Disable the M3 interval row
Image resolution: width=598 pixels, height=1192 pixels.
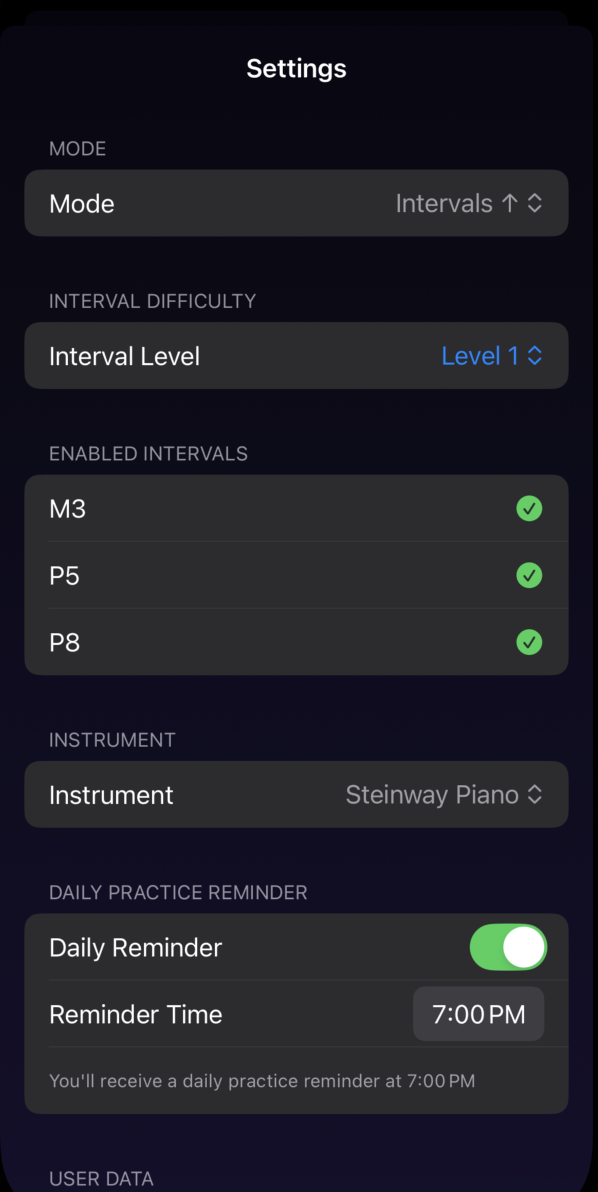296,509
